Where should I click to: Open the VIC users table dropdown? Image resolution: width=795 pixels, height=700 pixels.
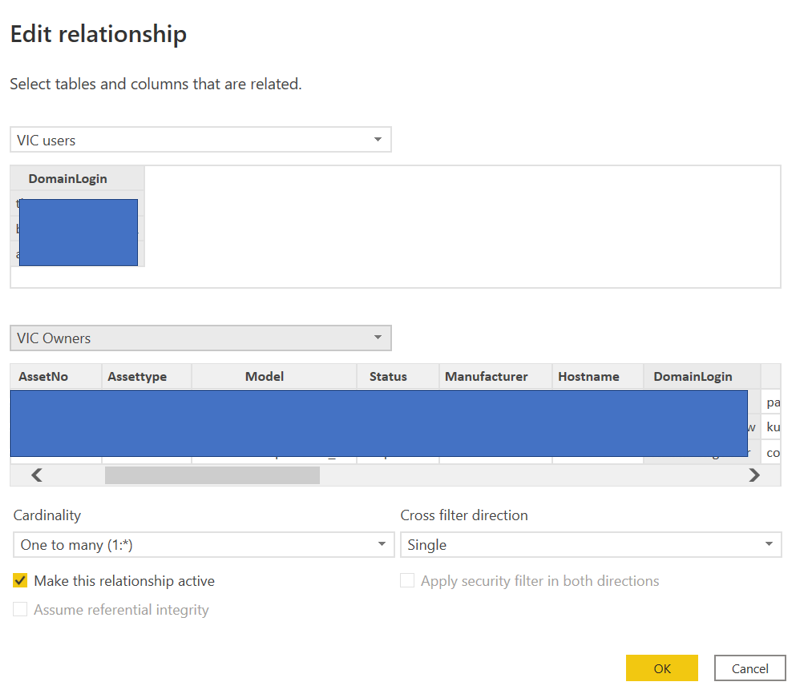coord(200,139)
